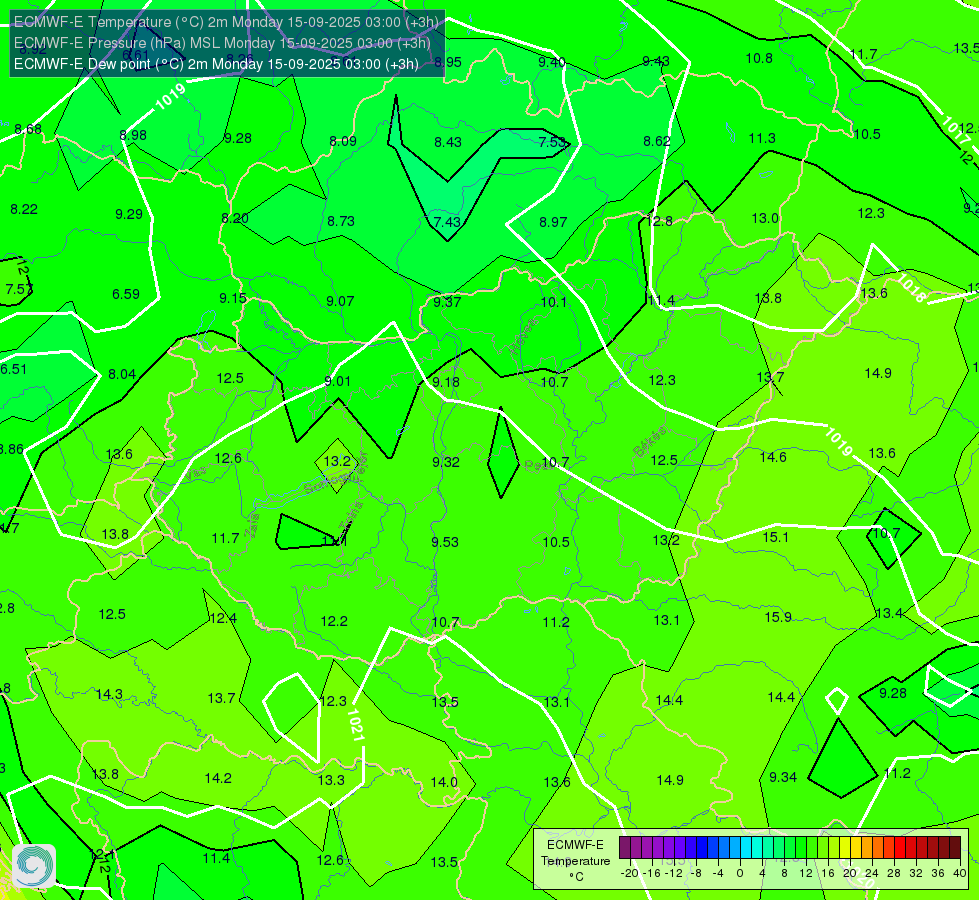The height and width of the screenshot is (900, 979).
Task: Click the temperature value 9.01
Action: (x=338, y=381)
